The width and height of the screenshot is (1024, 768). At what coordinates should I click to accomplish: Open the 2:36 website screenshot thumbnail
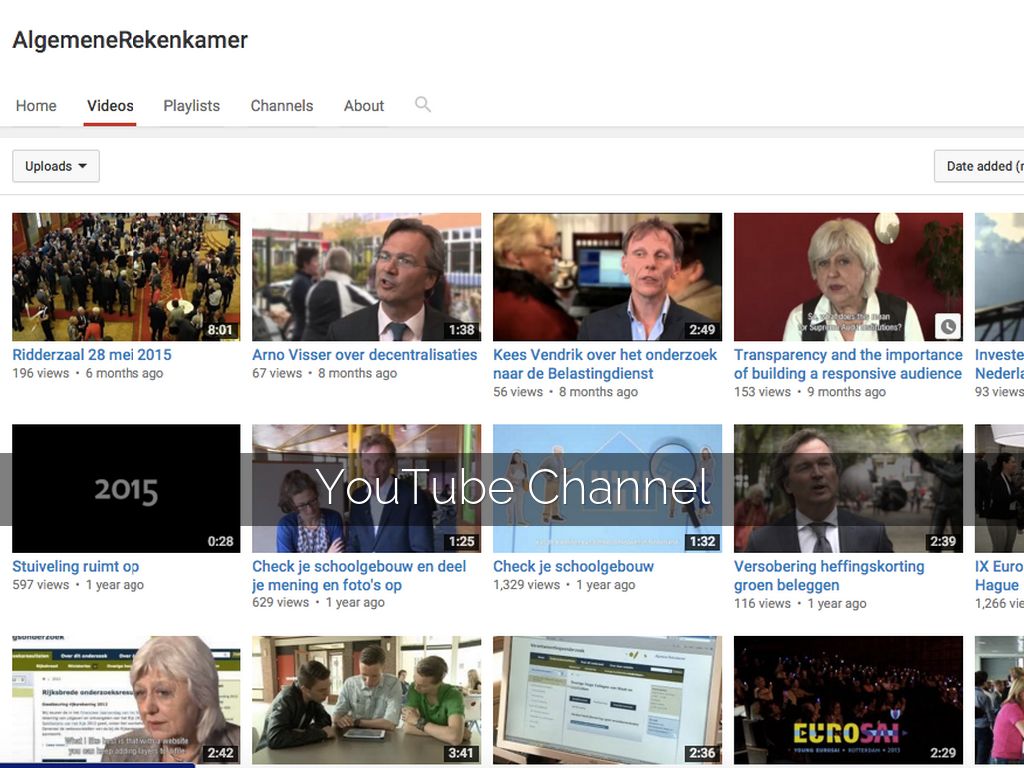coord(607,700)
